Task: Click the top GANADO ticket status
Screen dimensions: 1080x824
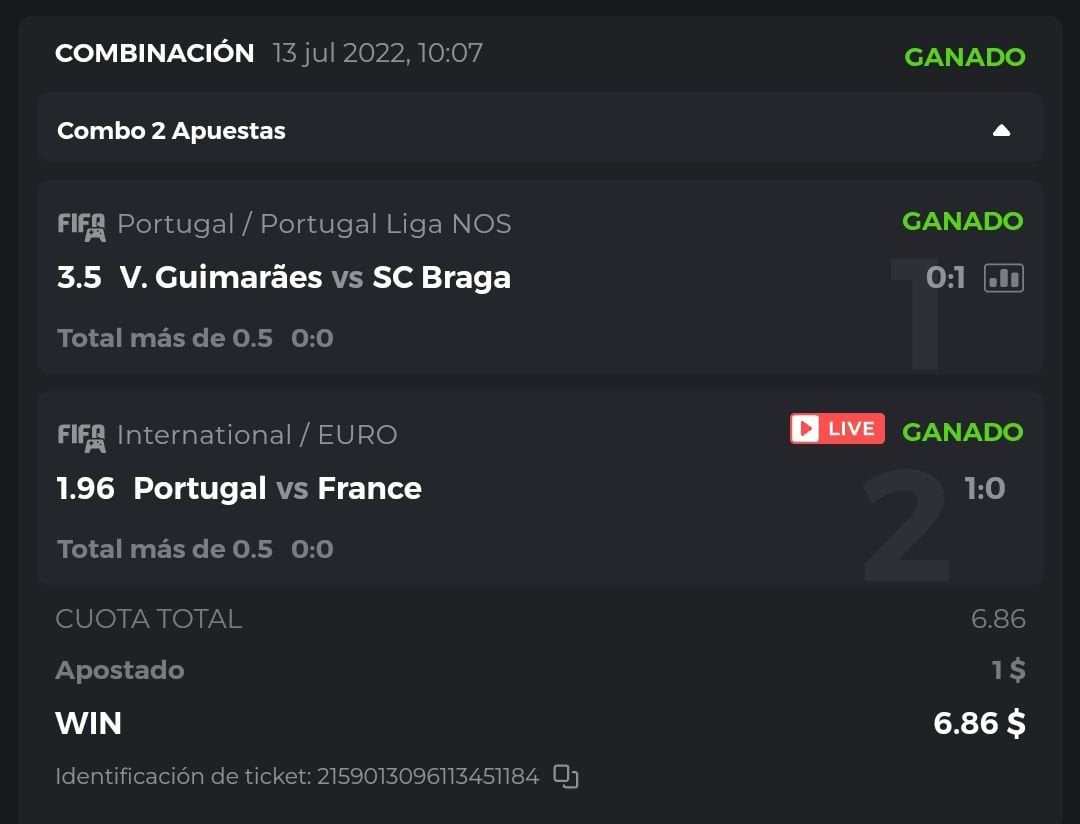Action: click(964, 57)
